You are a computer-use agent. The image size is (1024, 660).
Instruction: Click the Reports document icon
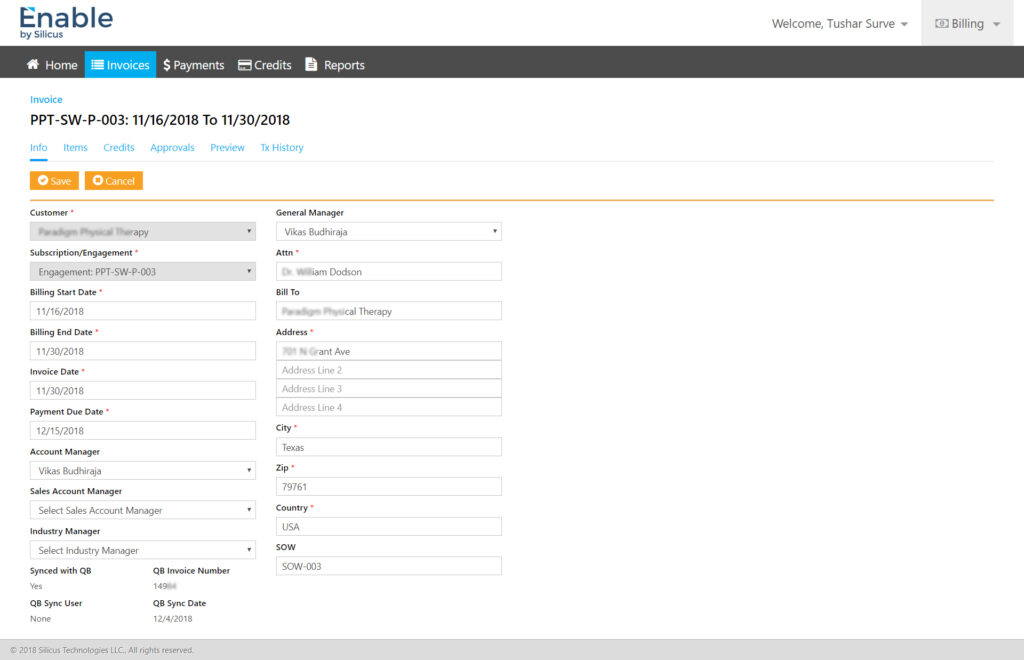[312, 64]
